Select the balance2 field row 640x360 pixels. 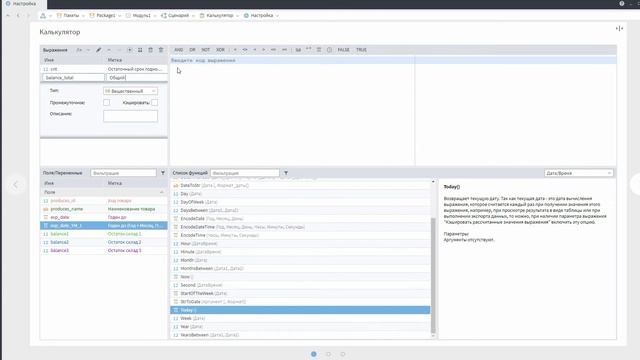pyautogui.click(x=104, y=242)
